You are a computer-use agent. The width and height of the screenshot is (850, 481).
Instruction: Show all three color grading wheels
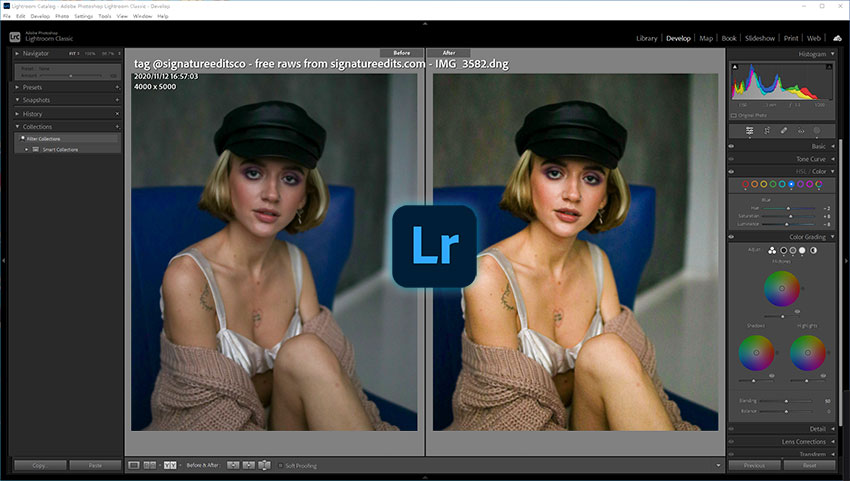772,250
